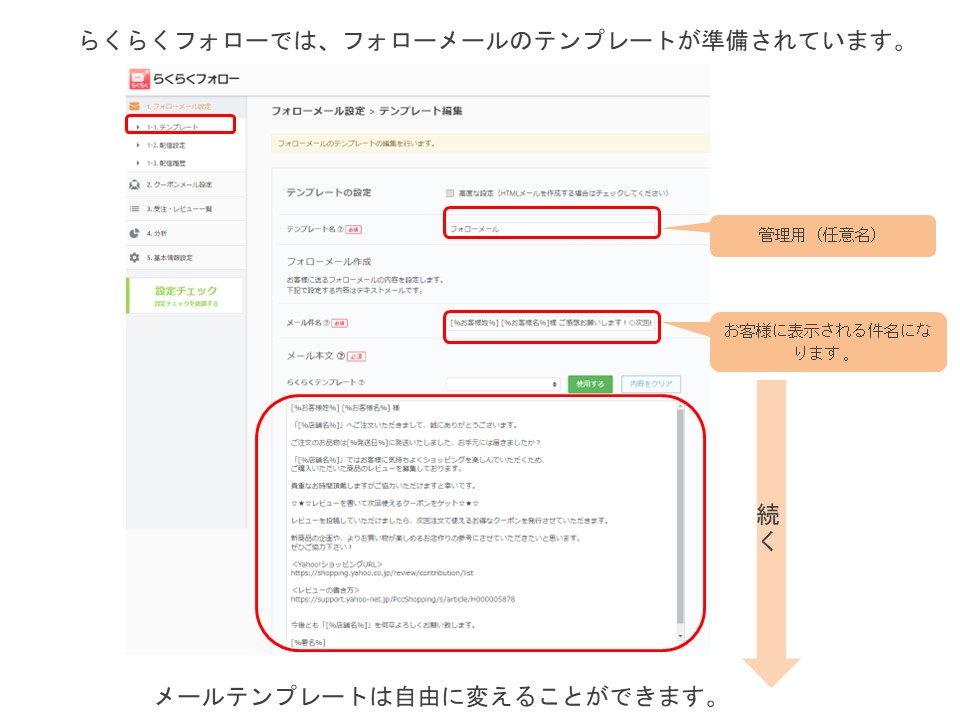The width and height of the screenshot is (960, 720).
Task: Click the mail body vertical scrollbar
Action: 680,516
